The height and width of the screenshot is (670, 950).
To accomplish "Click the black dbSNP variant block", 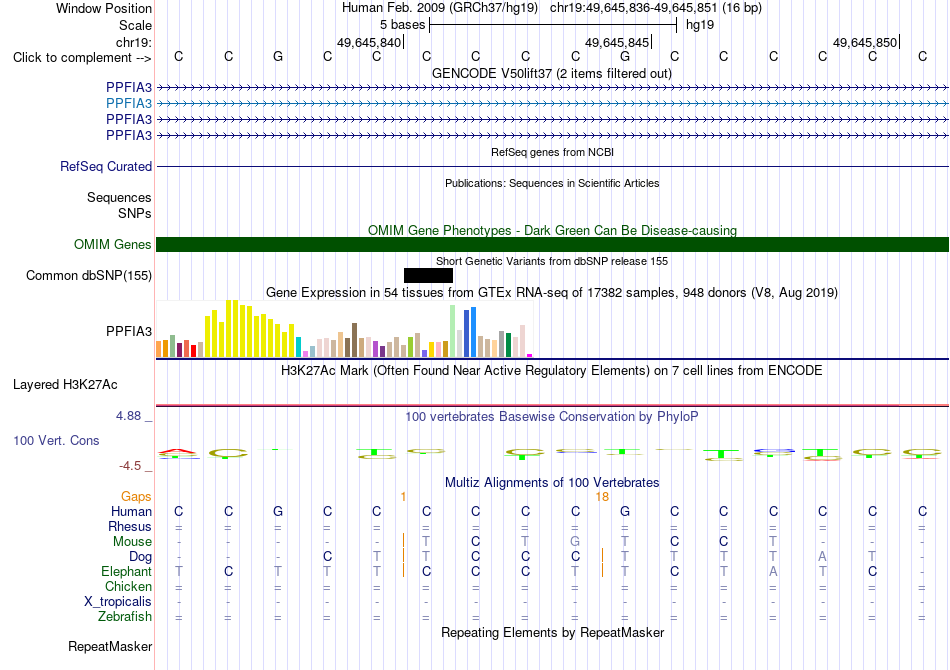I will click(428, 276).
